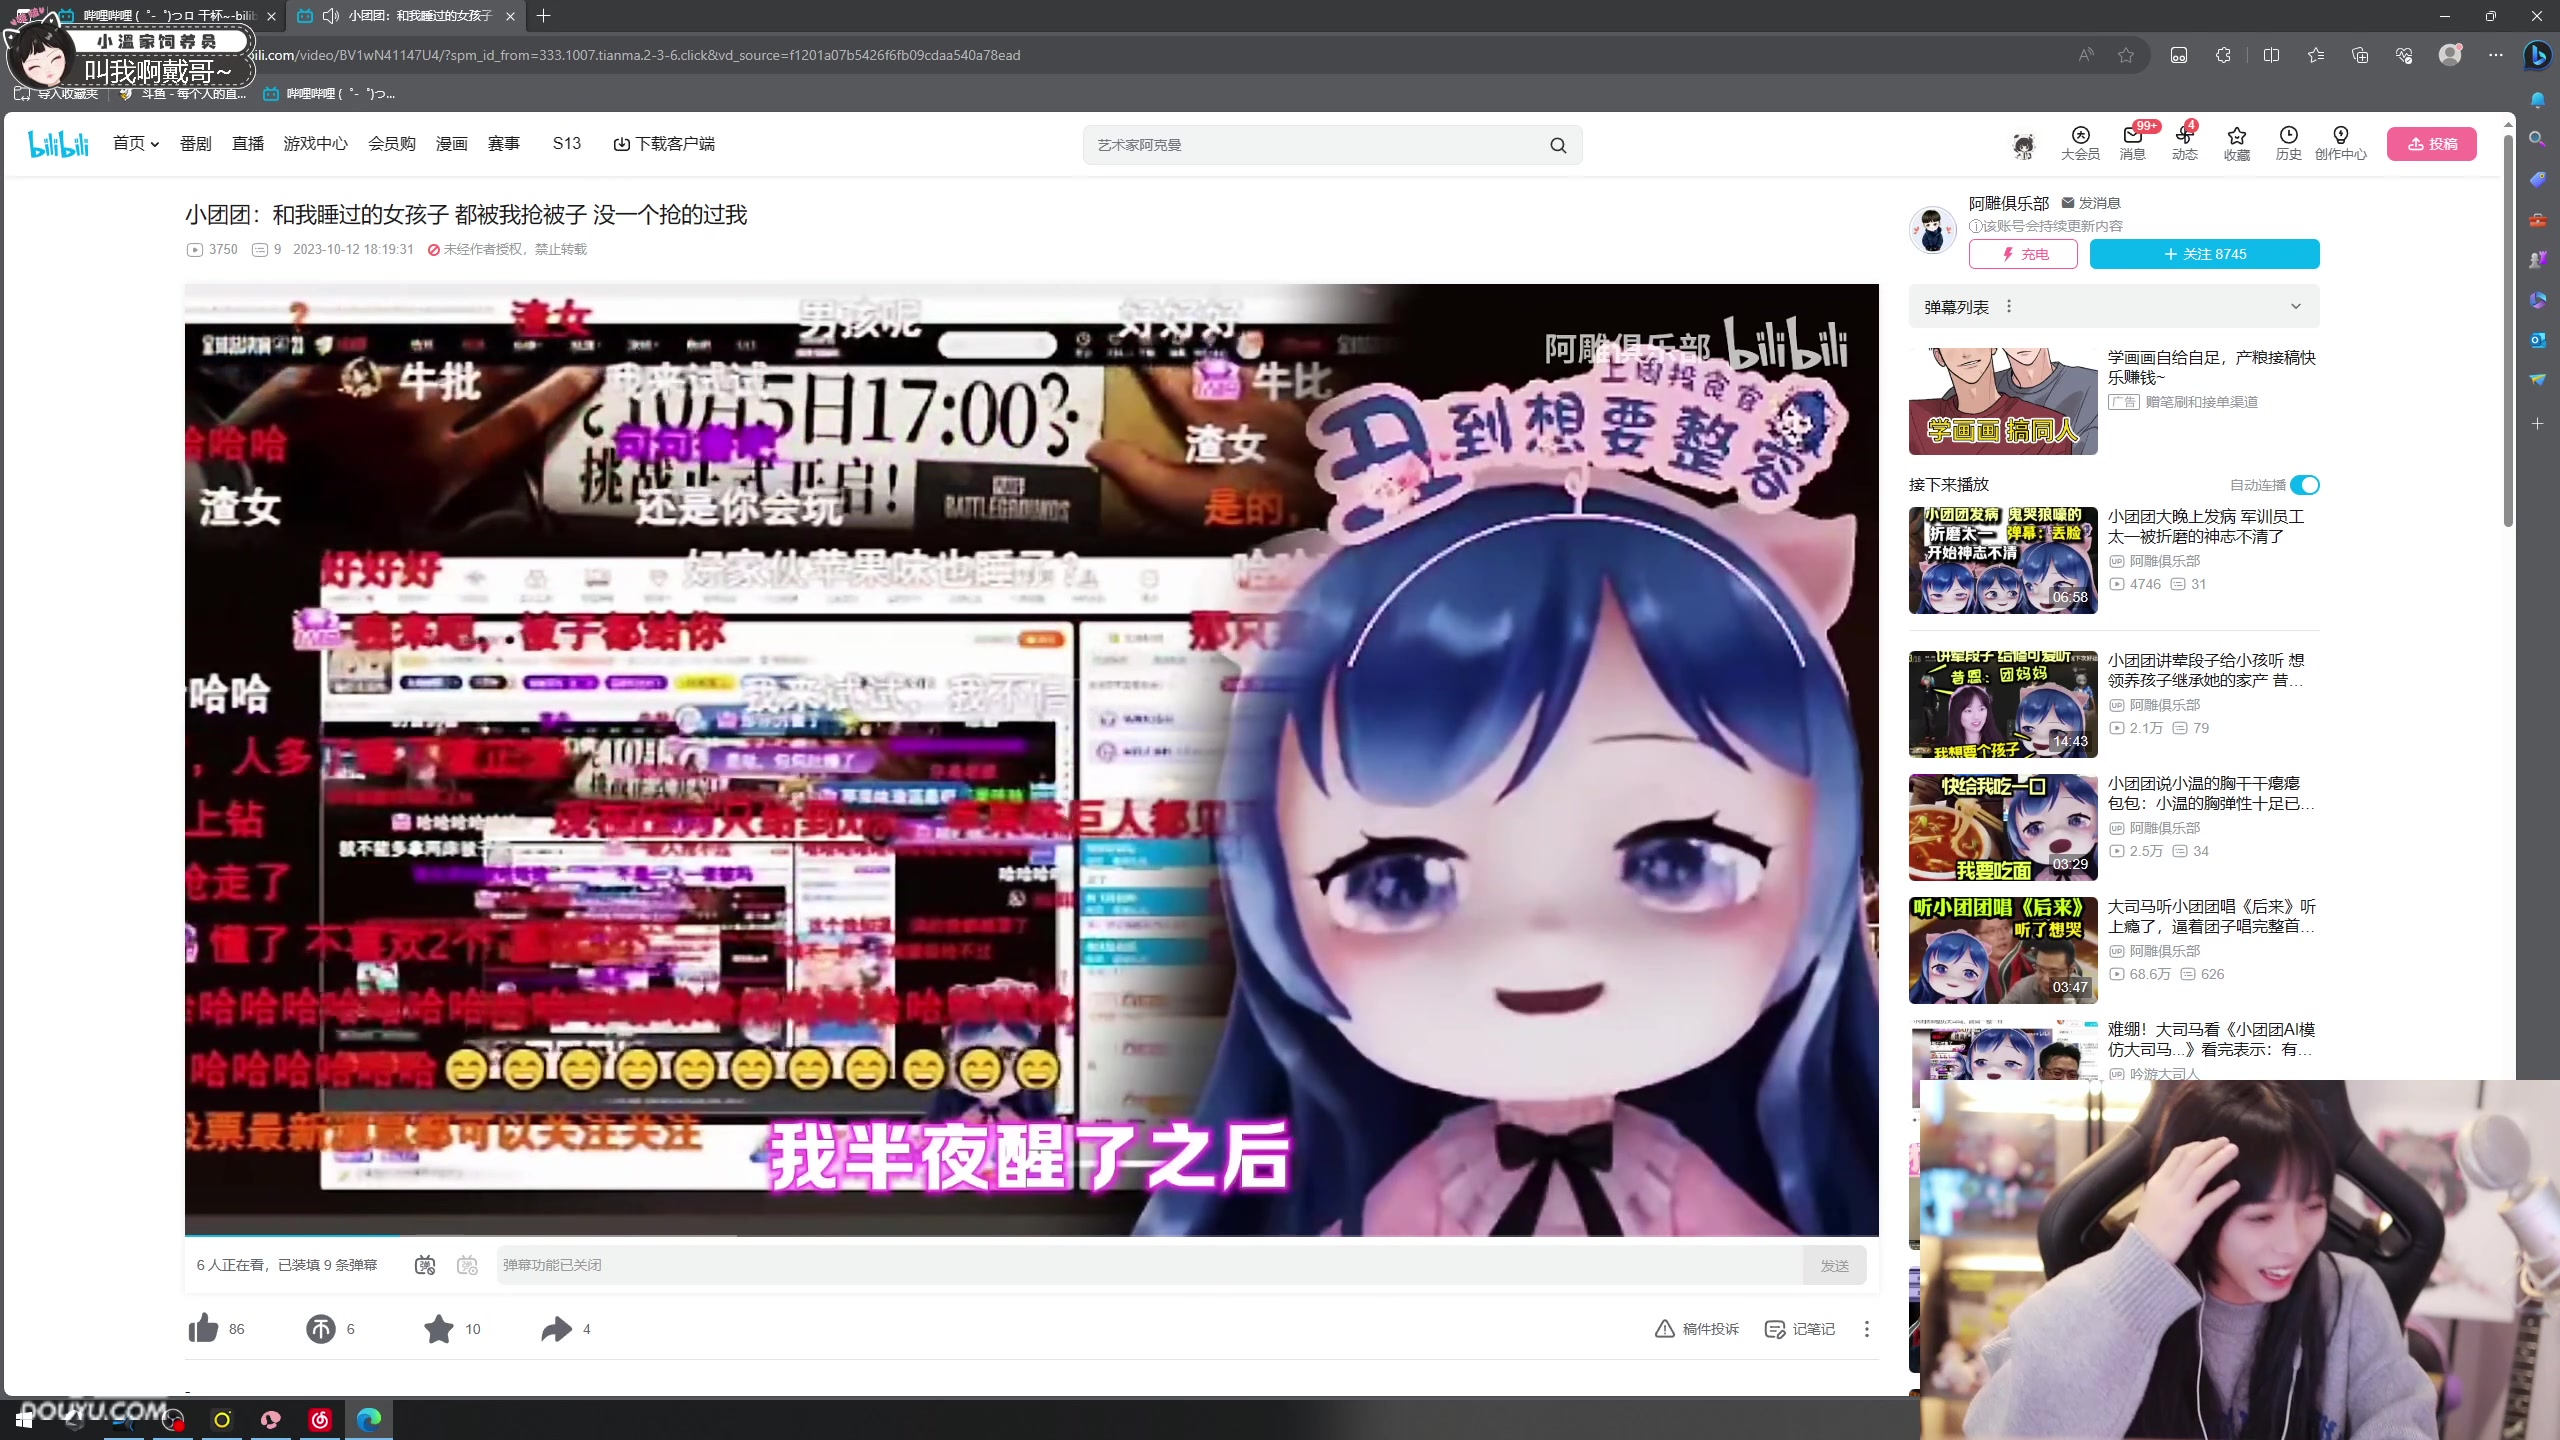Open video 大司马听小团团唱《后来》 thumbnail
The width and height of the screenshot is (2560, 1440).
(2002, 950)
